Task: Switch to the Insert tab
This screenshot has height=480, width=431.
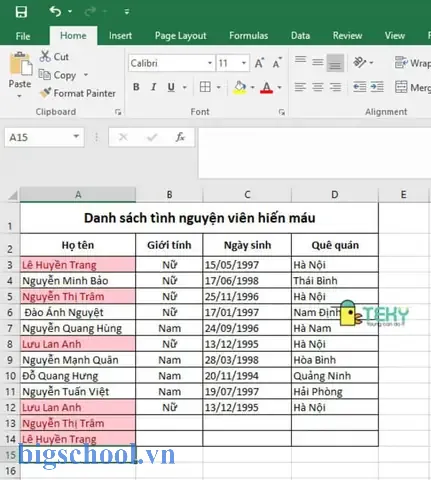Action: point(120,36)
